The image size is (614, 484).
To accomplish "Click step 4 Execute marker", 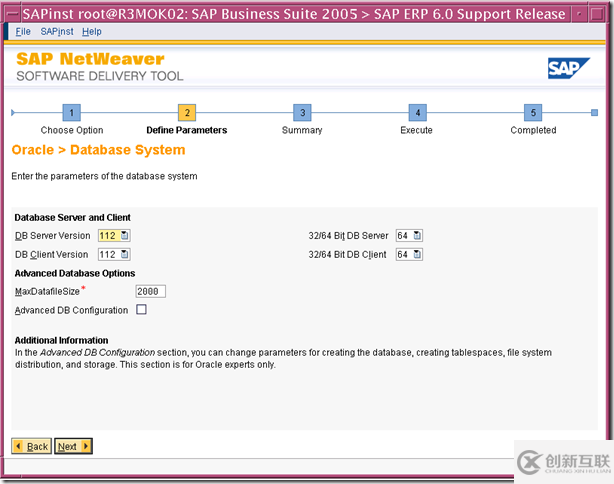I will [x=417, y=113].
